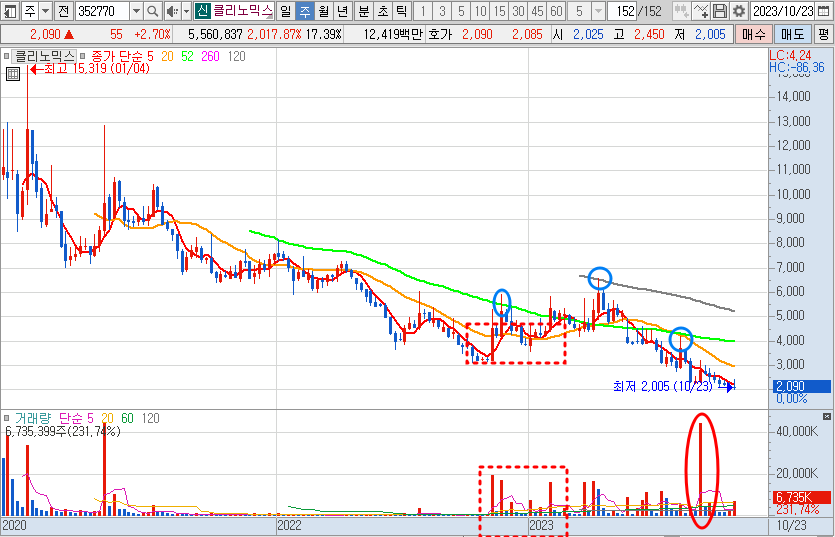
Task: Switch to monthly chart 월
Action: click(324, 11)
